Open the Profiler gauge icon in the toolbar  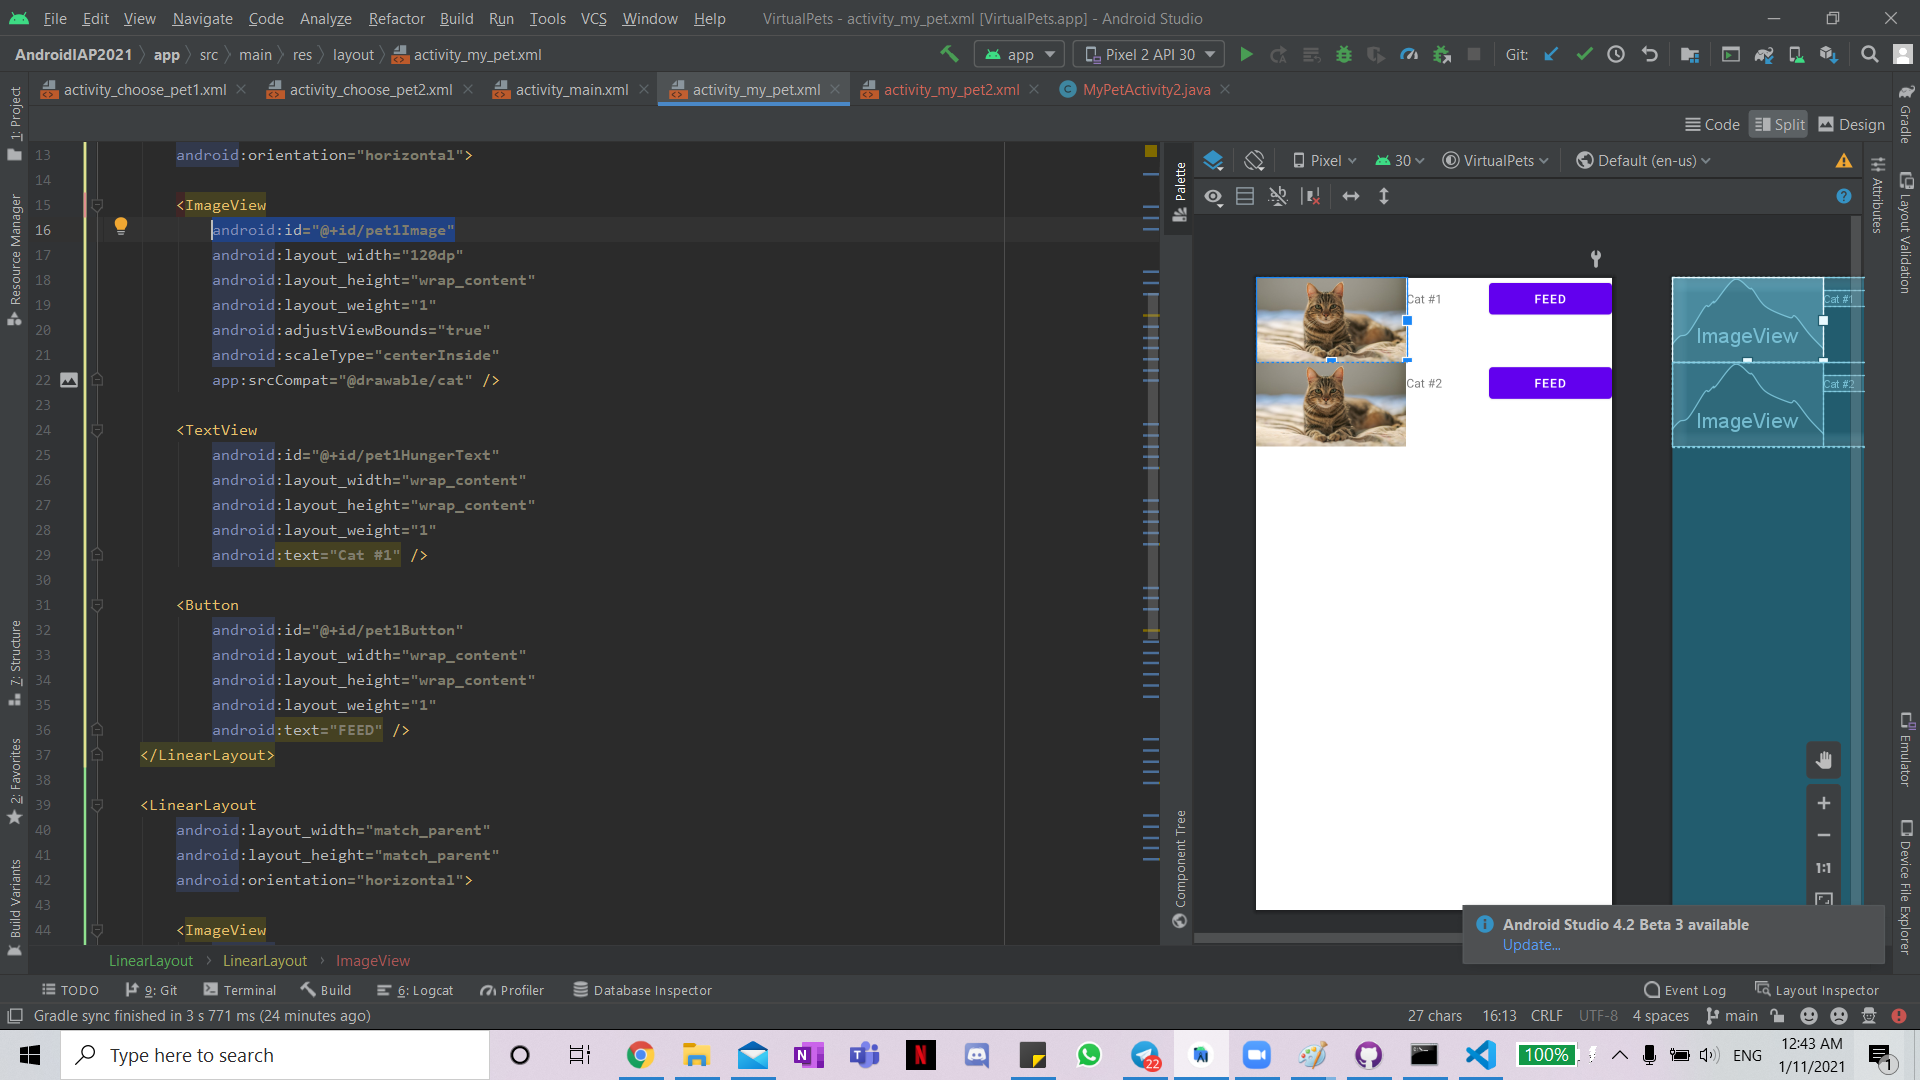pyautogui.click(x=1409, y=54)
